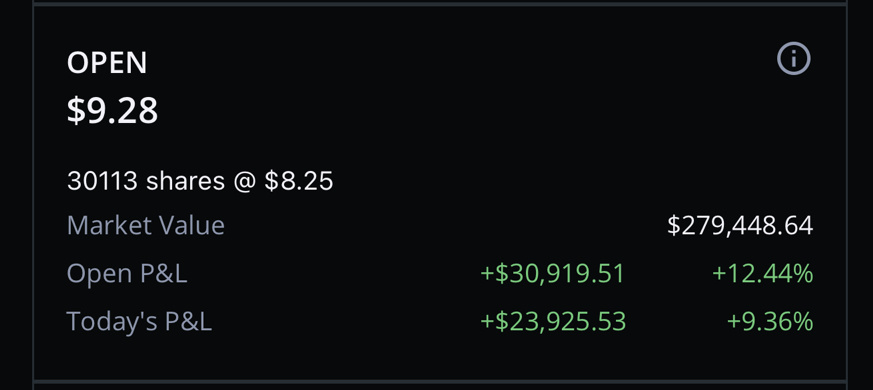The height and width of the screenshot is (390, 873).
Task: Click the +9.36% today's P&L percentage
Action: coord(770,322)
